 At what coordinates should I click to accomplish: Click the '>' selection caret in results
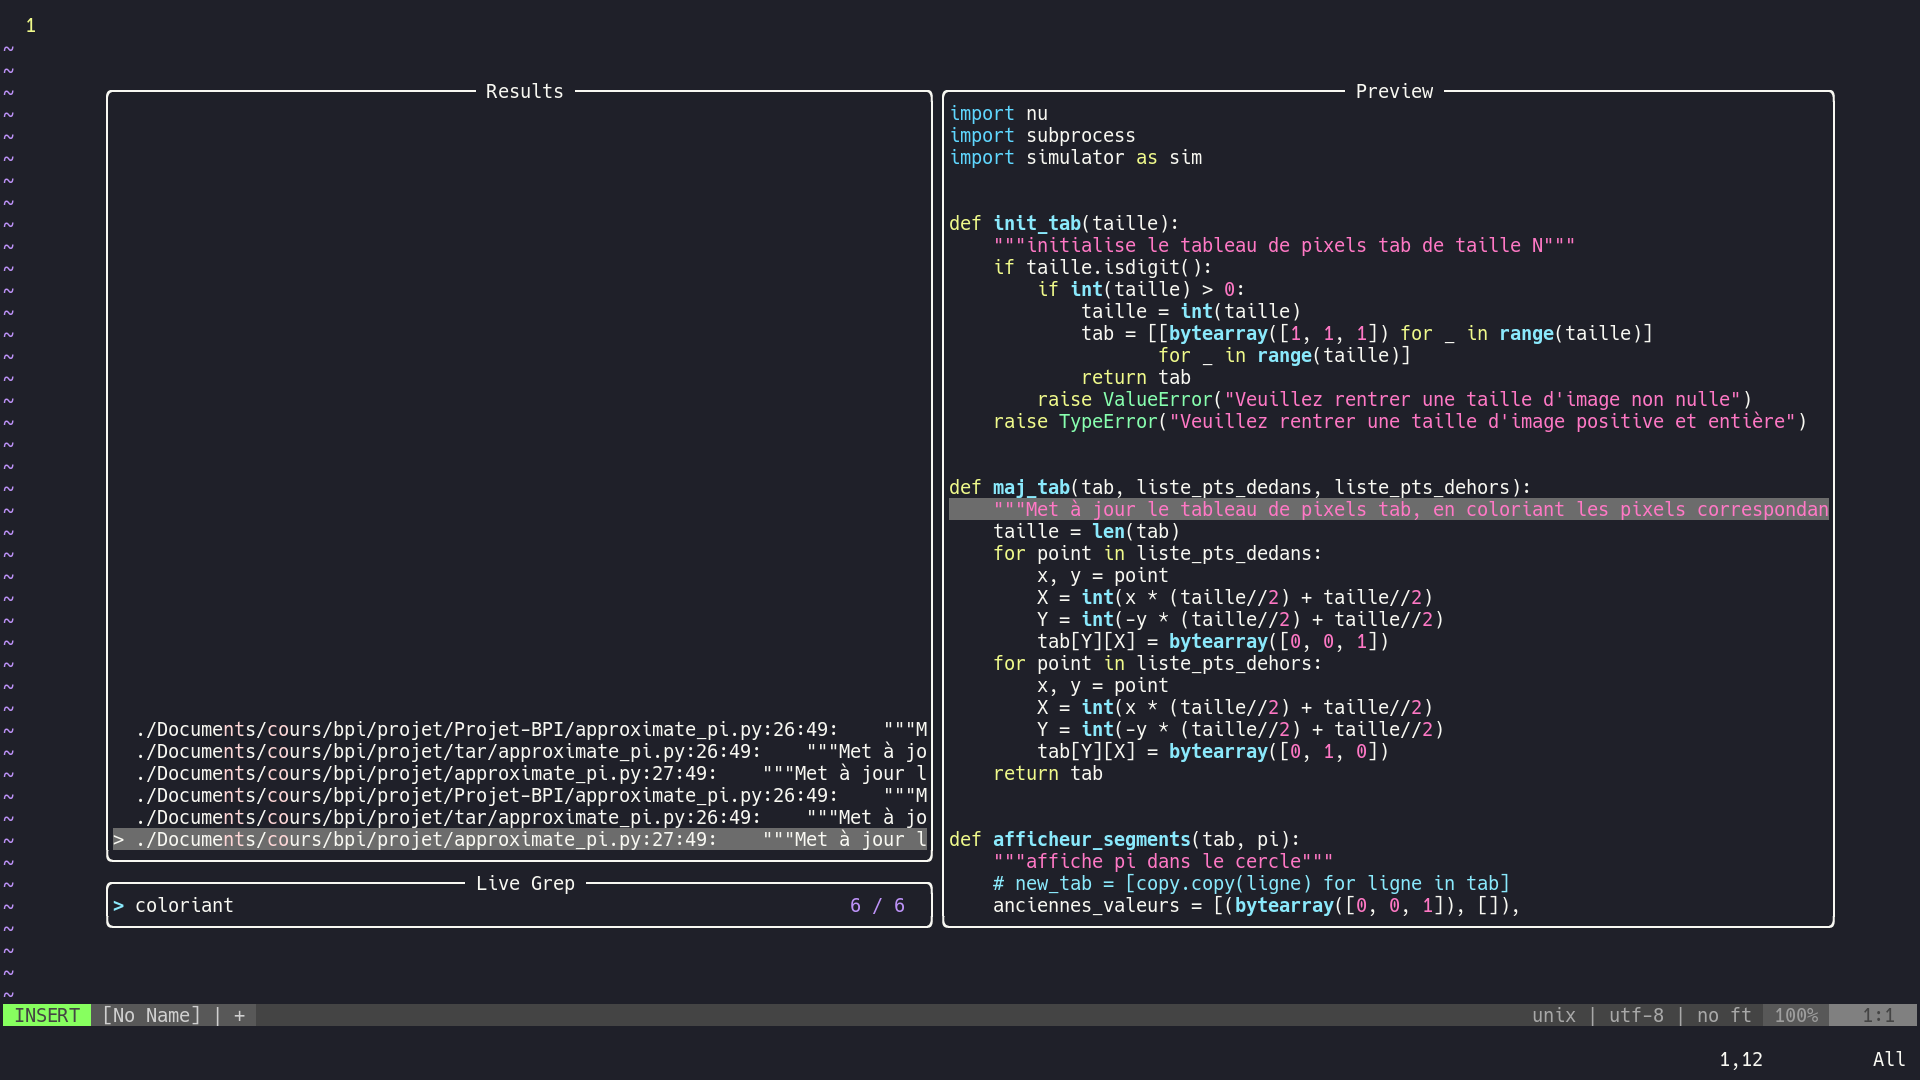coord(119,840)
